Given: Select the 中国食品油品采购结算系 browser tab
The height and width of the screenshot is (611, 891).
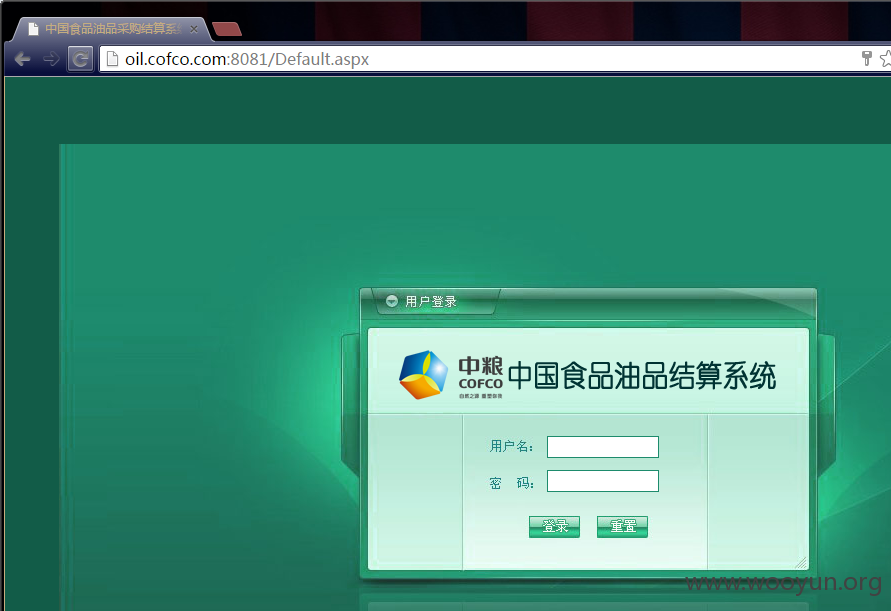Looking at the screenshot, I should (113, 29).
